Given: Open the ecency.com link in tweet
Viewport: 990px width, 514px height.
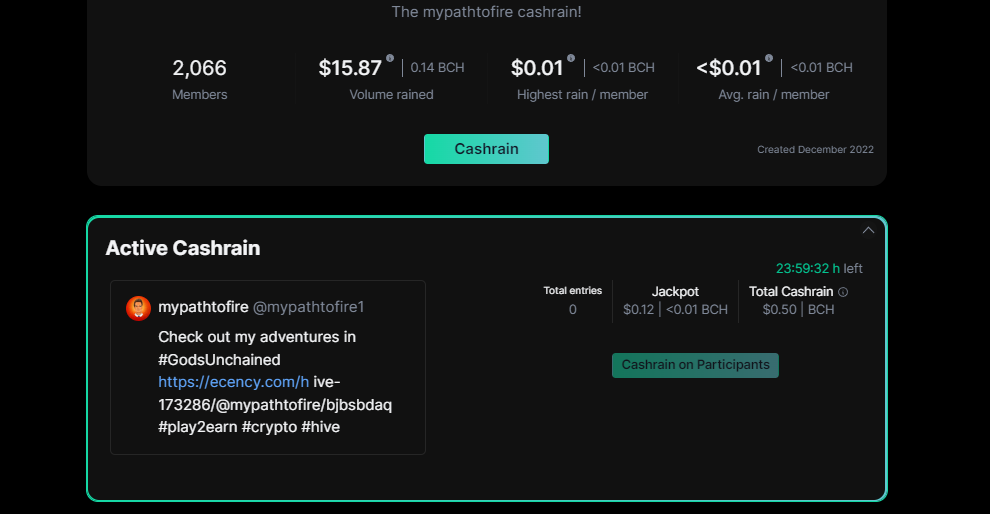Looking at the screenshot, I should [x=234, y=382].
